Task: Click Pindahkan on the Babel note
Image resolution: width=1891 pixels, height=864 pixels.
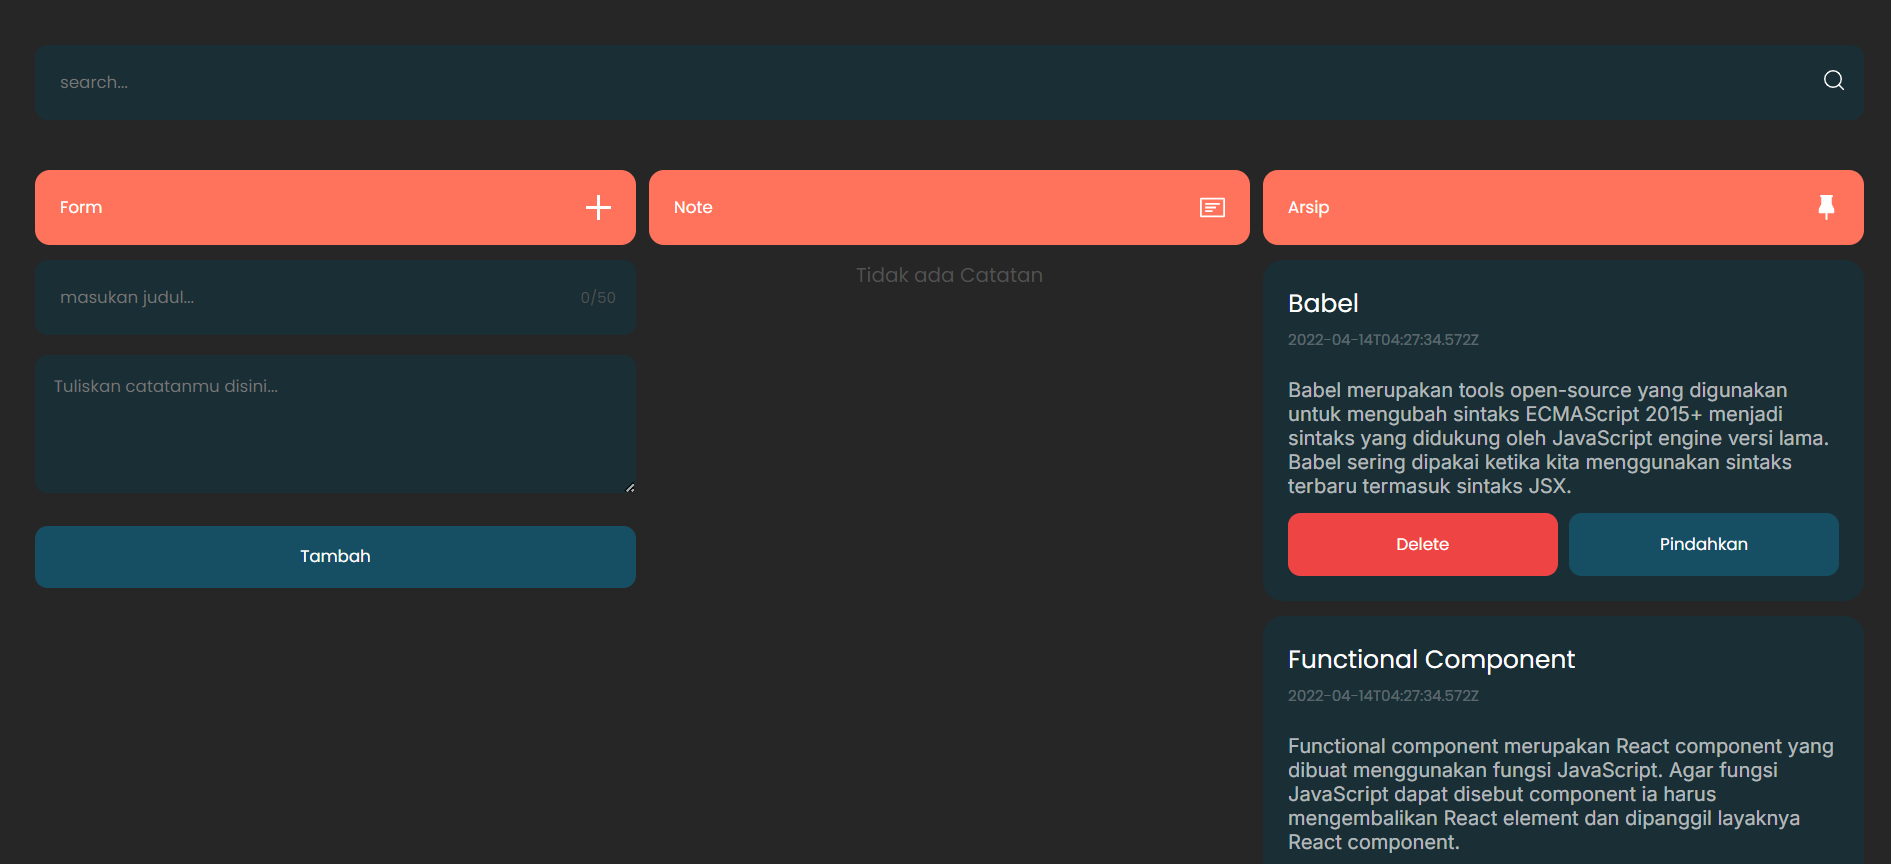Action: 1703,544
